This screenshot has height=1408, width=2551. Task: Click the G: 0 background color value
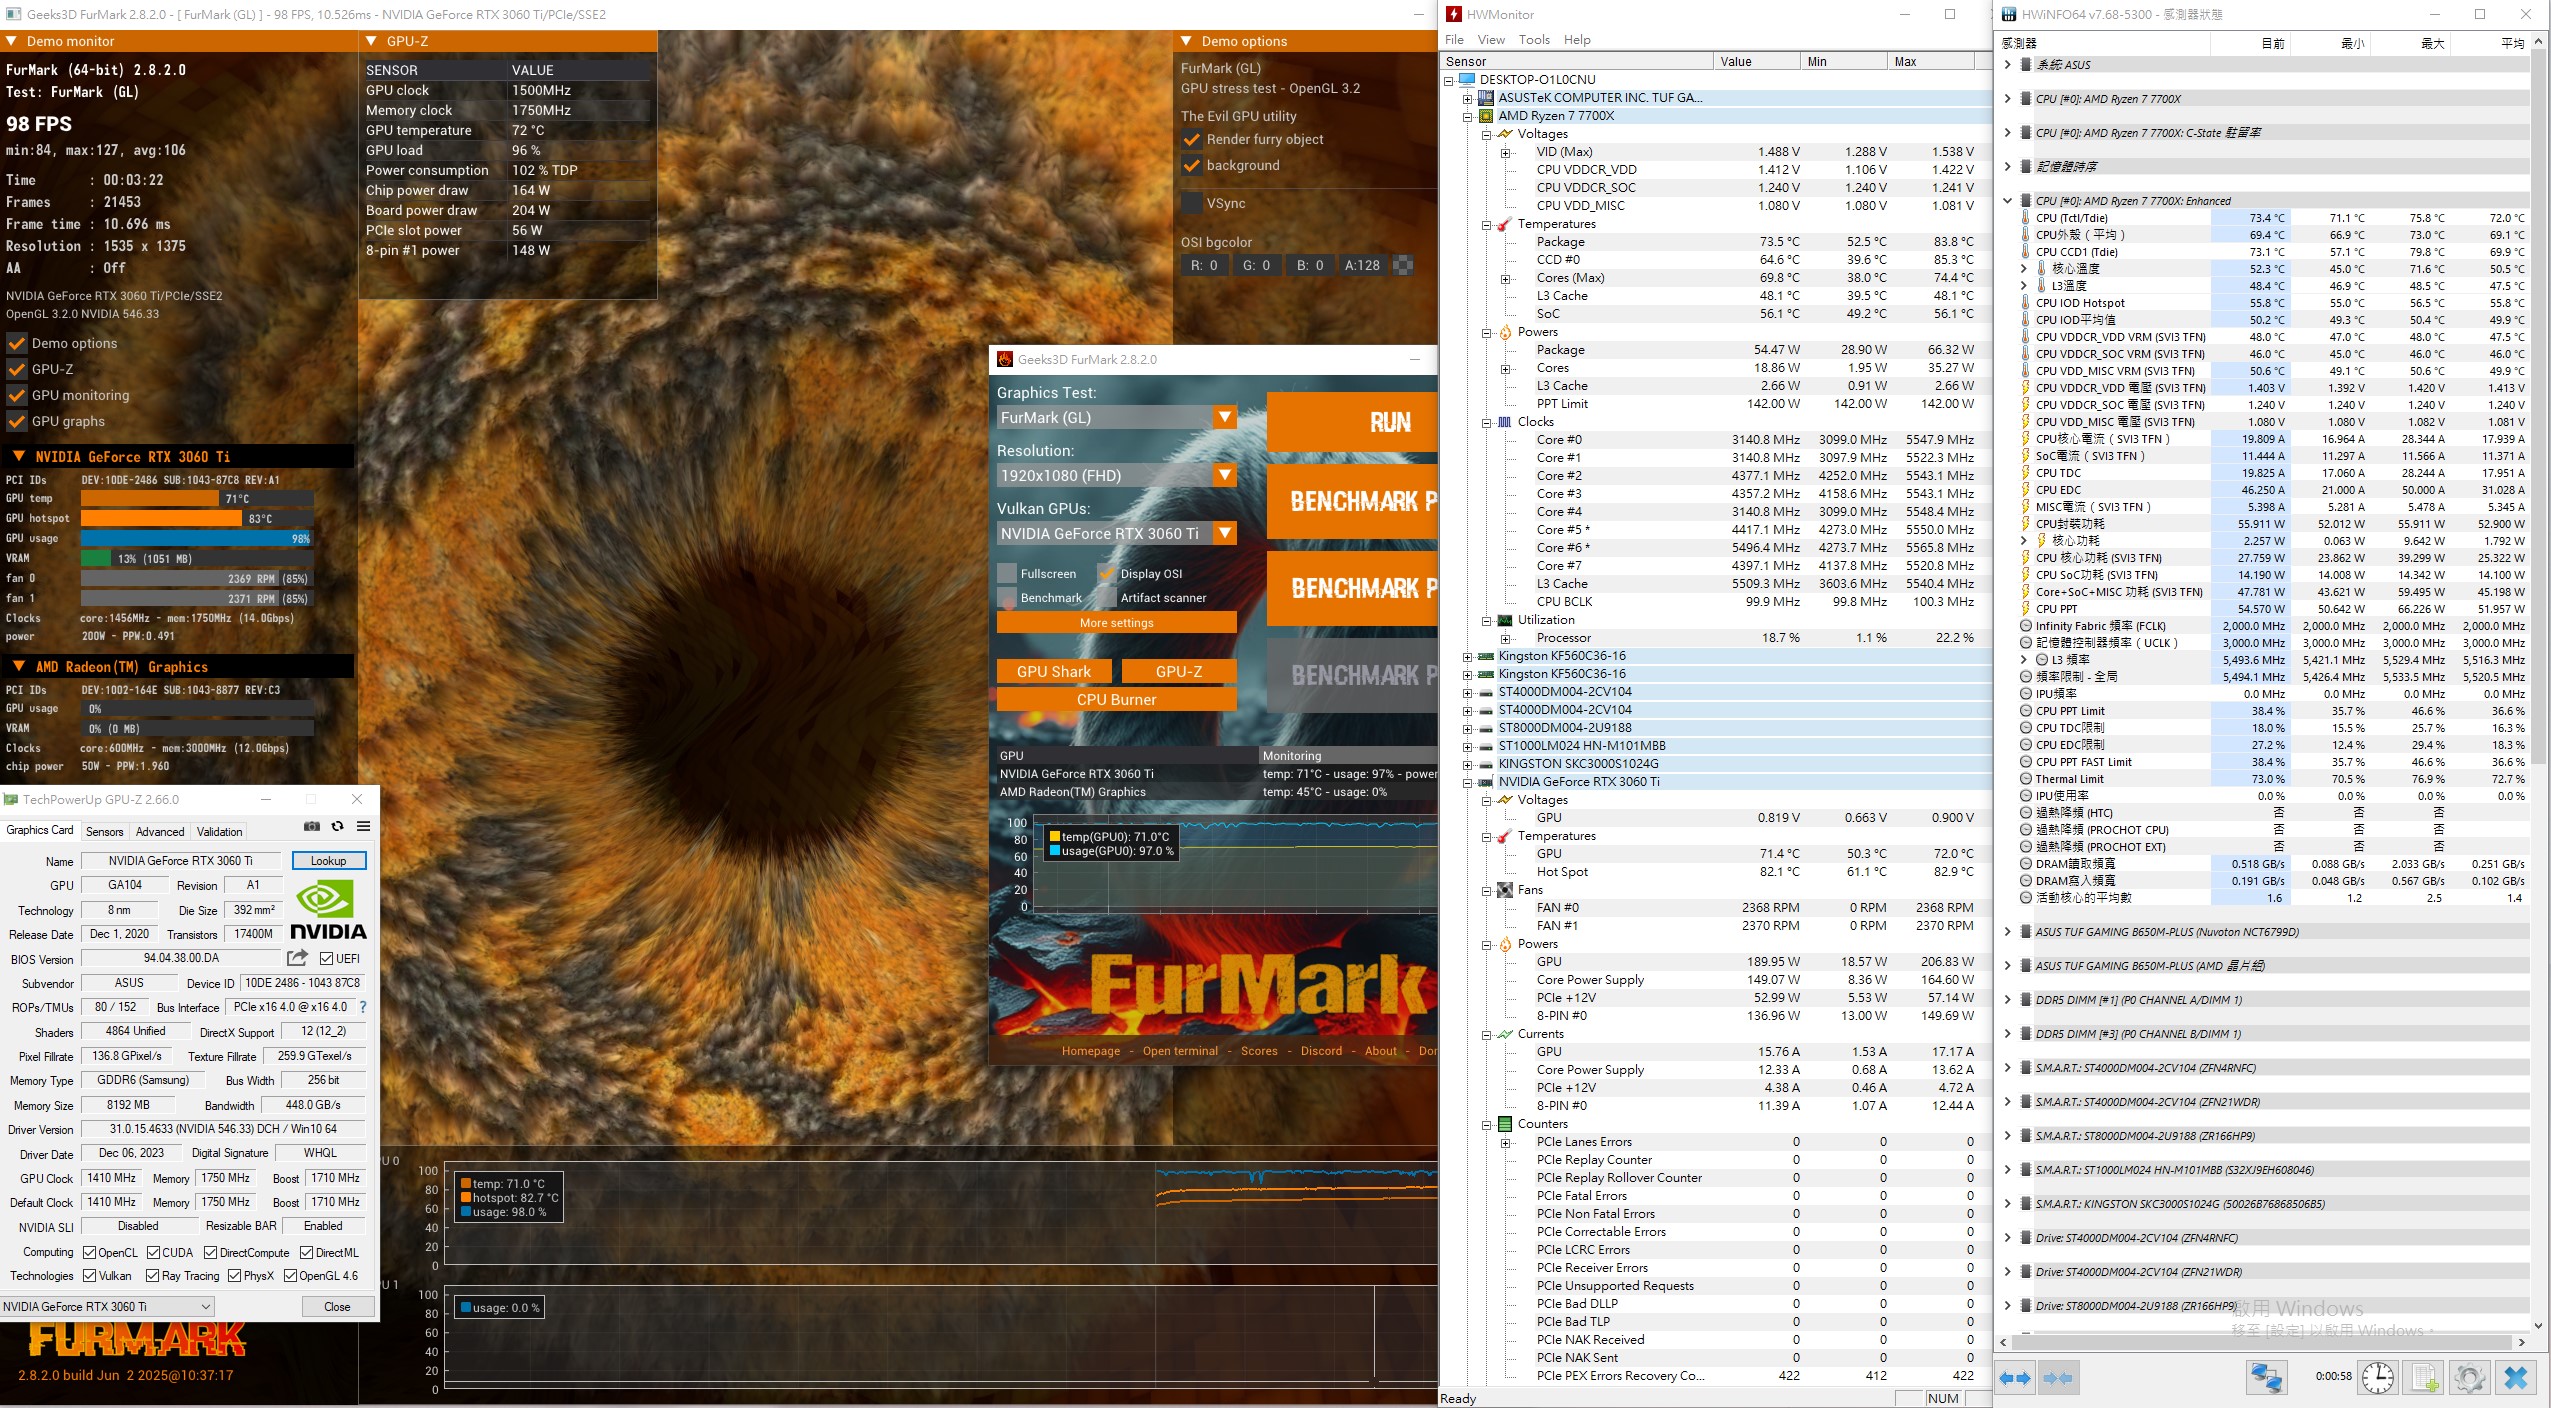(x=1256, y=265)
